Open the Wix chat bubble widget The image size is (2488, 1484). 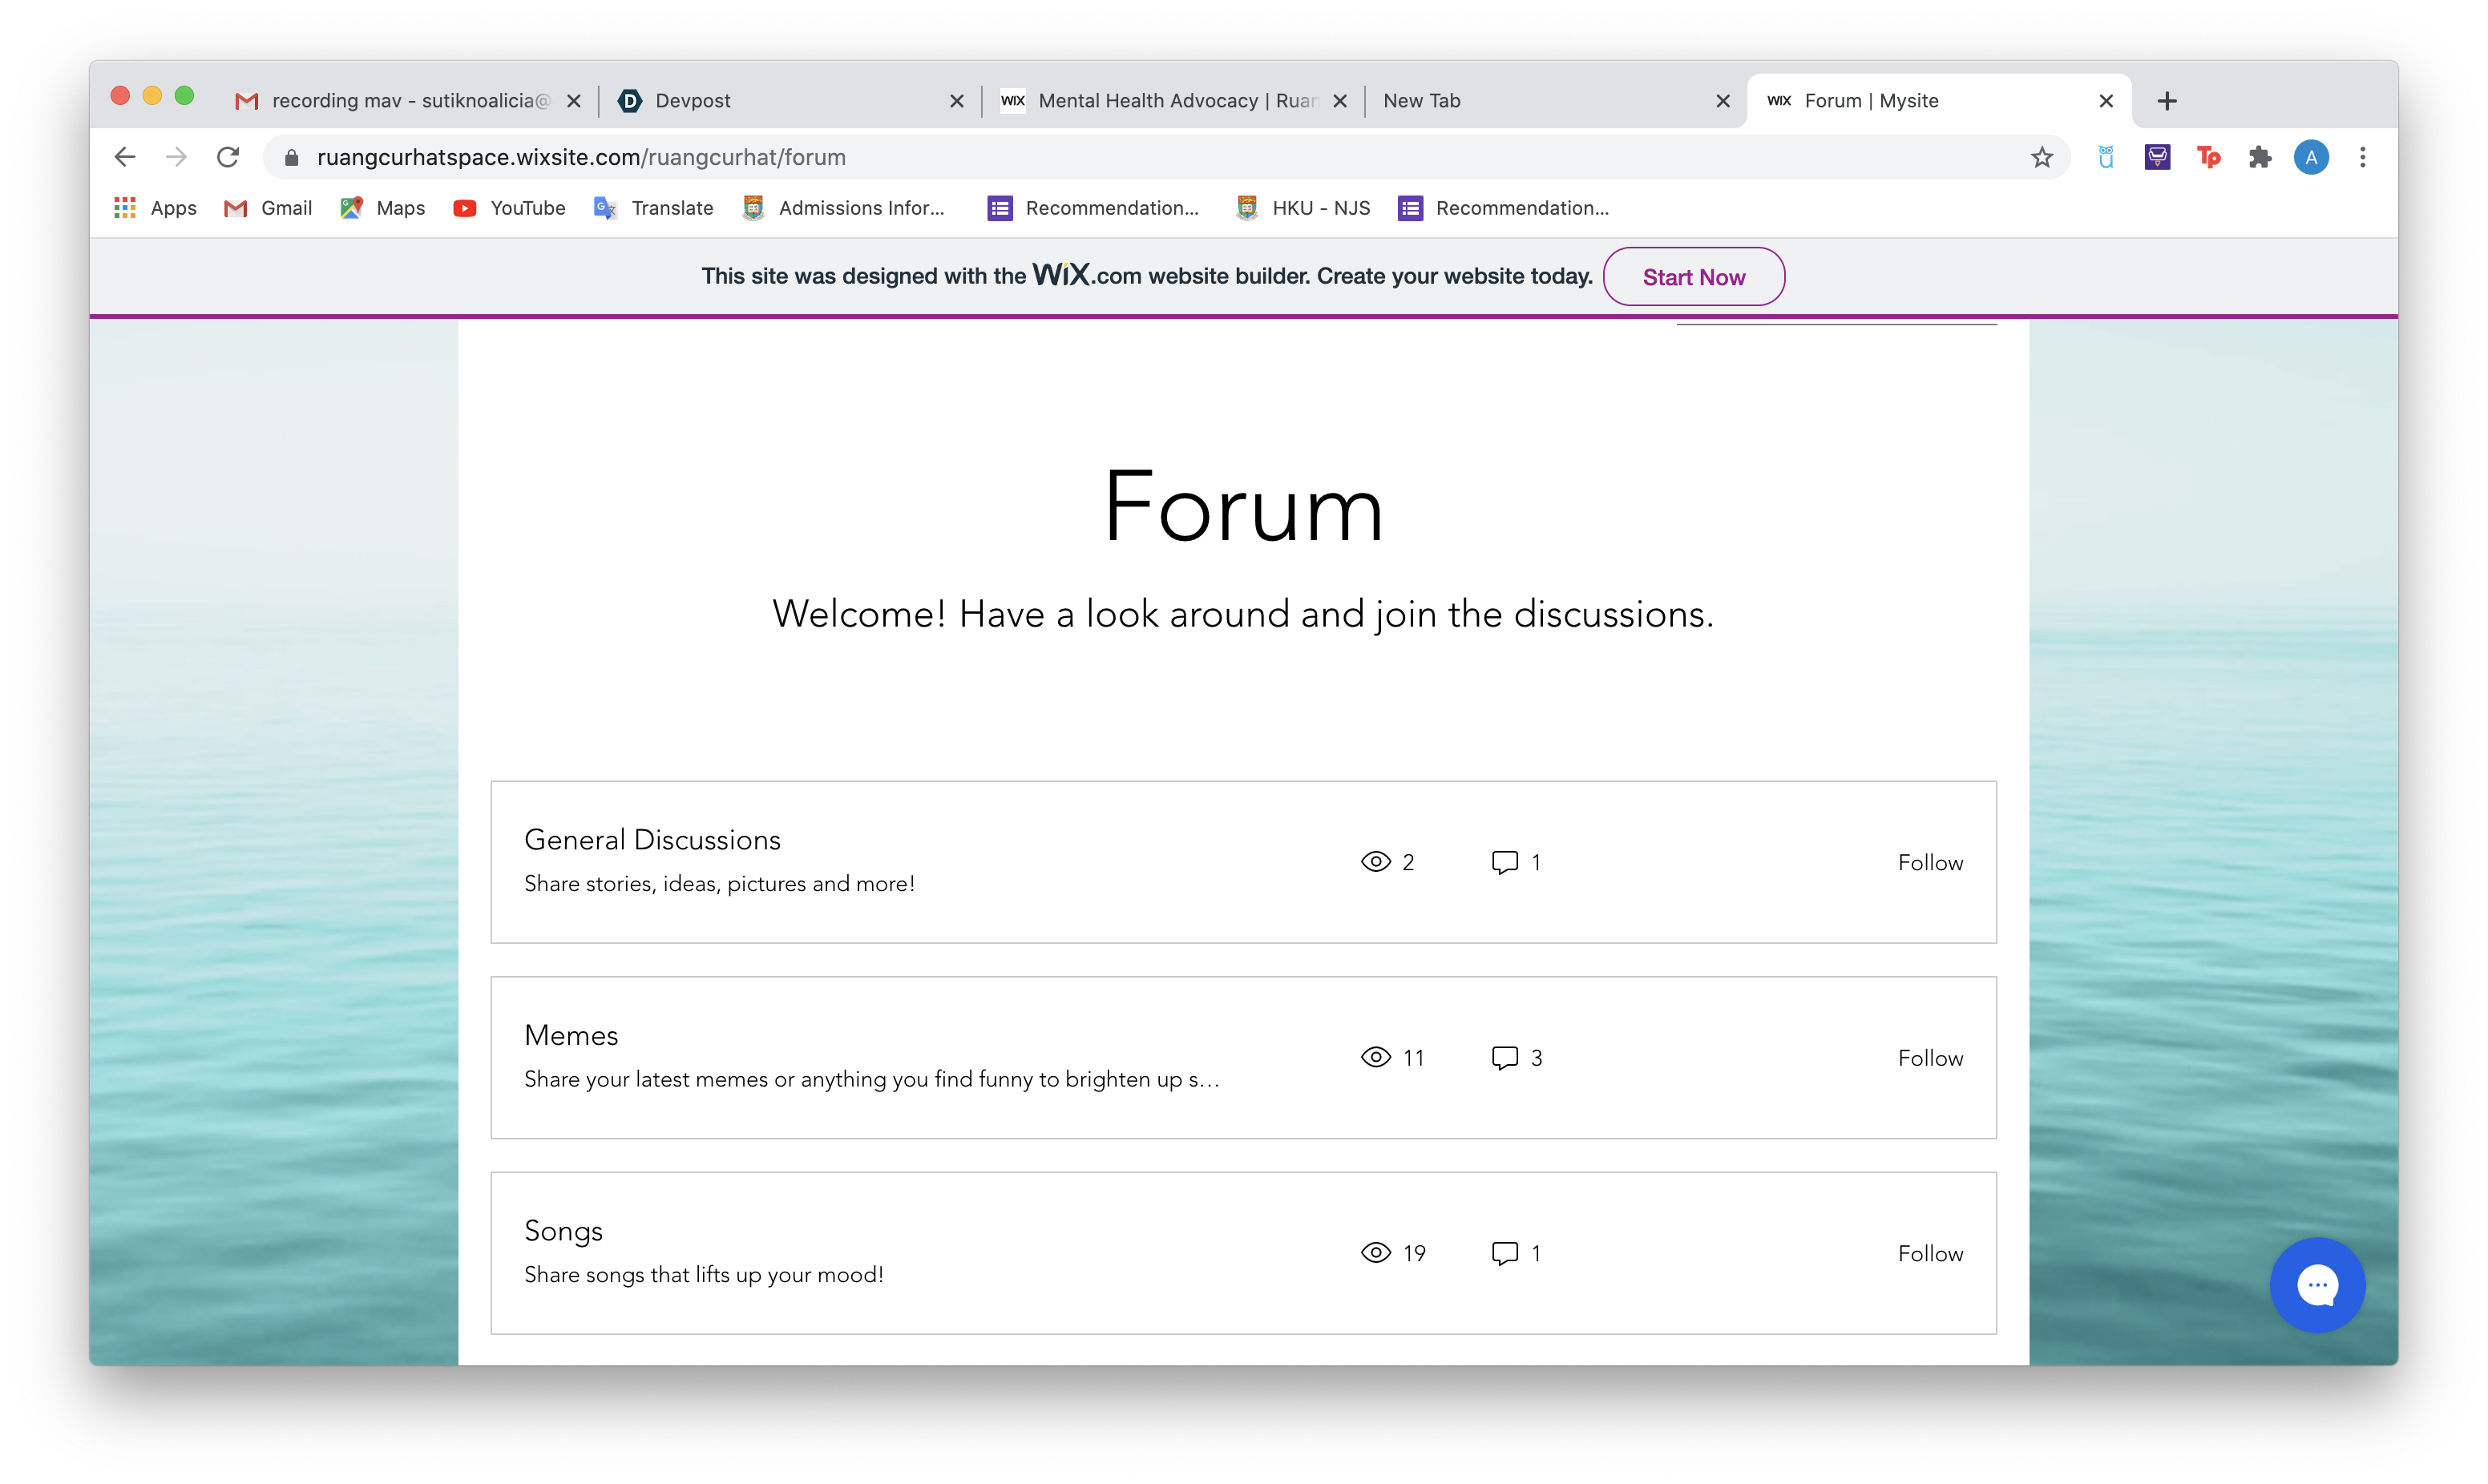pos(2316,1284)
